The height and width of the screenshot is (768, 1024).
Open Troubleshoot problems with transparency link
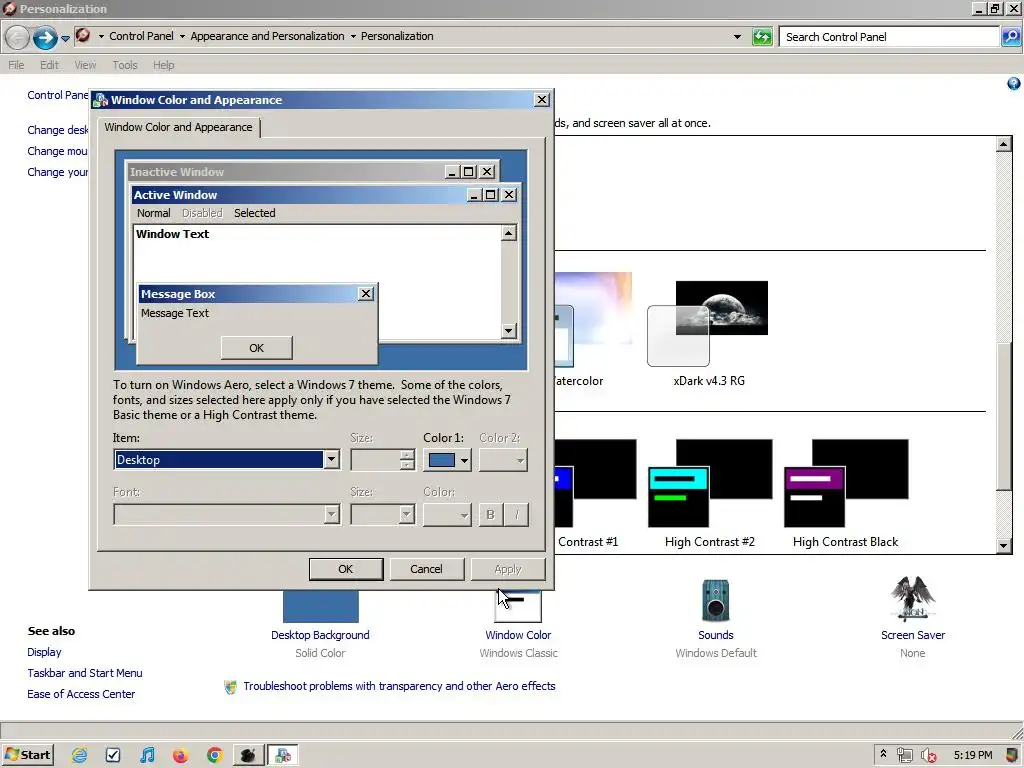[399, 686]
